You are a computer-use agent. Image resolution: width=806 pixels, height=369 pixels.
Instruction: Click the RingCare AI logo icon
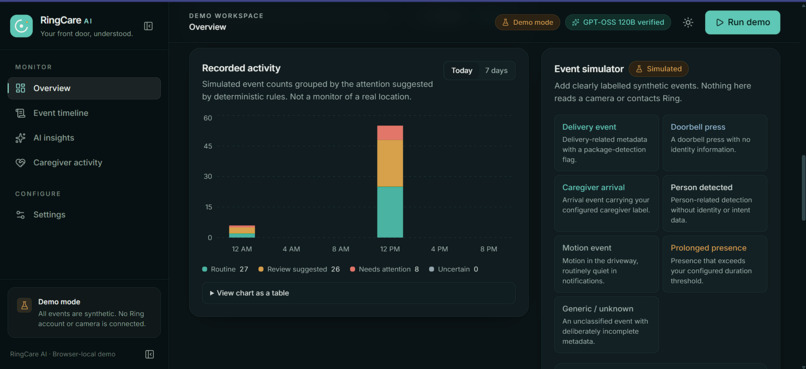coord(21,26)
